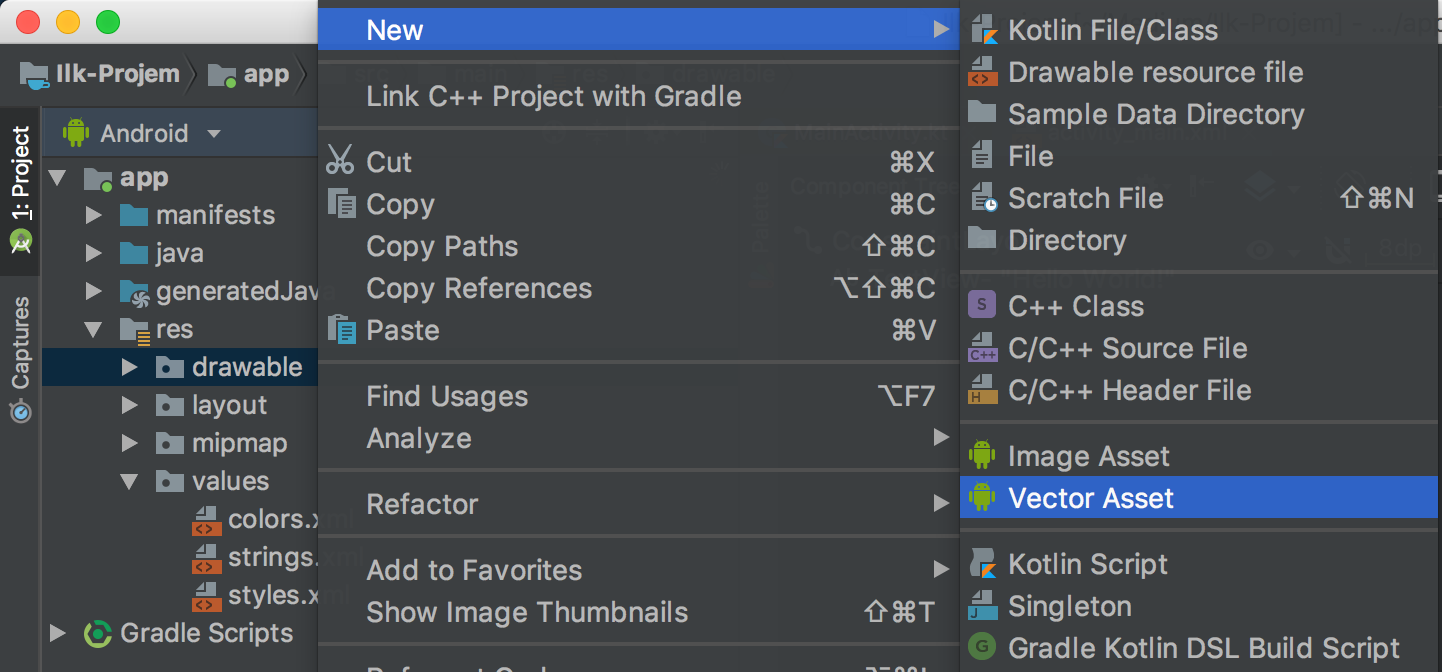This screenshot has height=672, width=1442.
Task: Click the File icon in New submenu
Action: point(983,155)
